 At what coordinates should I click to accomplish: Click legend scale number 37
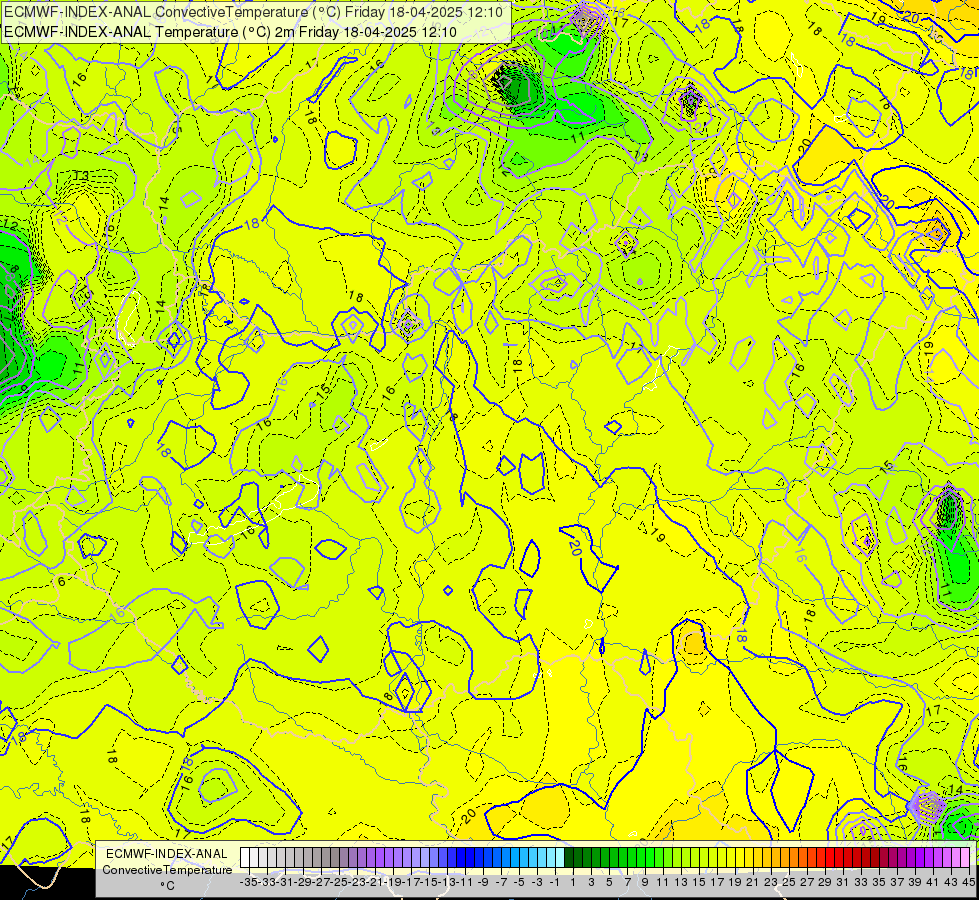(x=897, y=882)
